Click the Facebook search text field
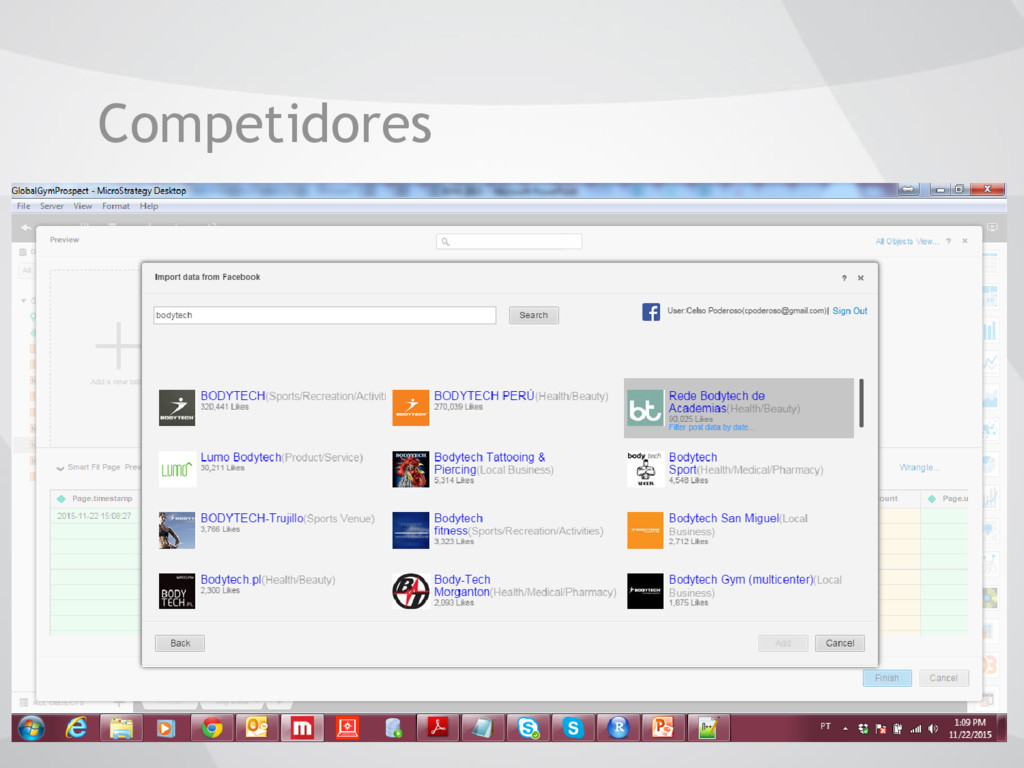 [325, 315]
